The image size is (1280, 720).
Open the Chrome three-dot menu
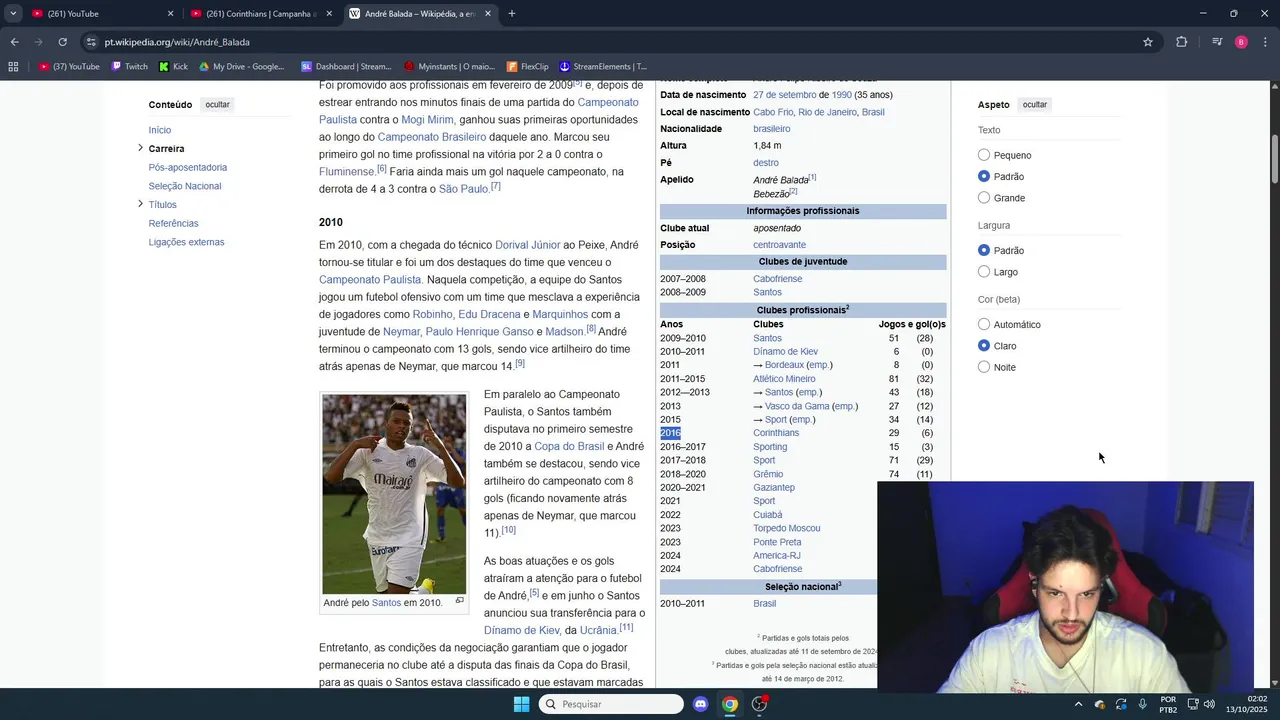[x=1266, y=42]
